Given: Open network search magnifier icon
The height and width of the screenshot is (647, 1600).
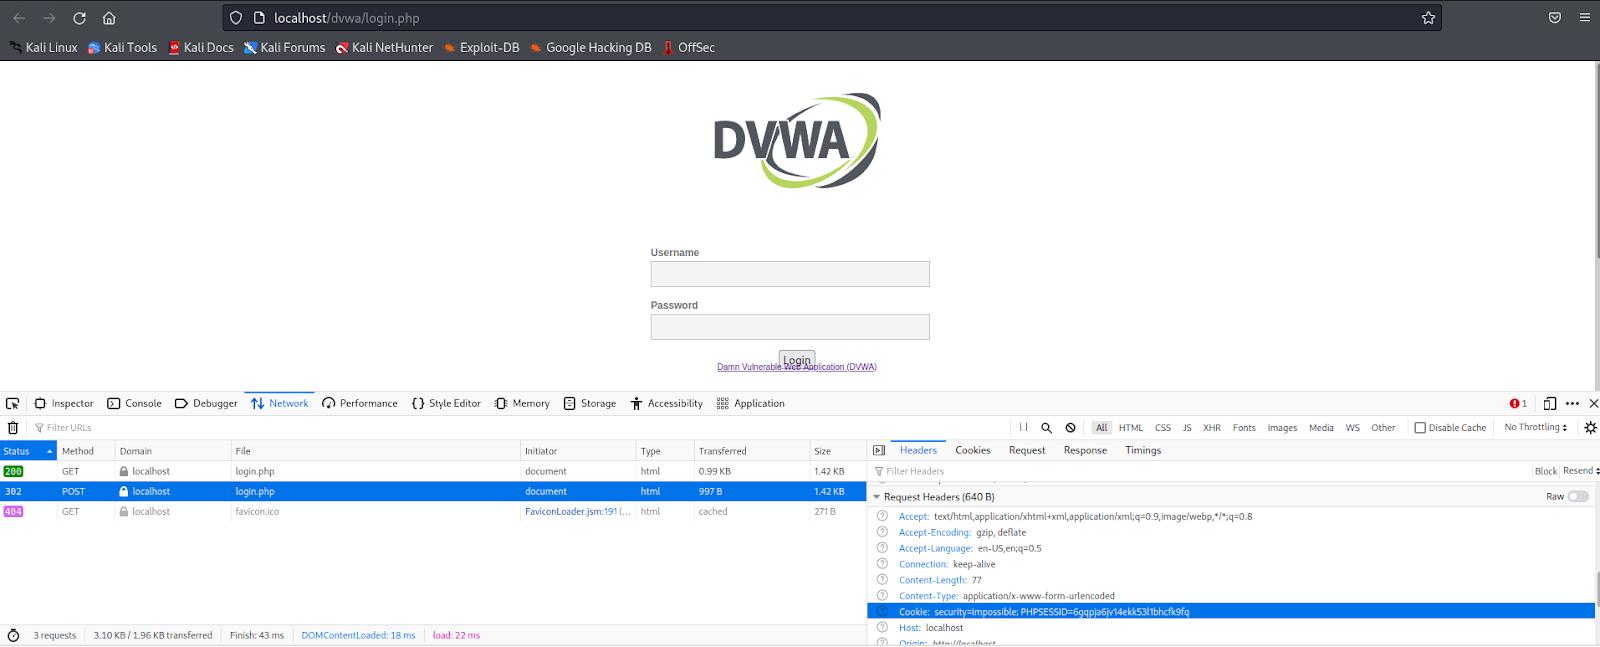Looking at the screenshot, I should click(x=1047, y=428).
